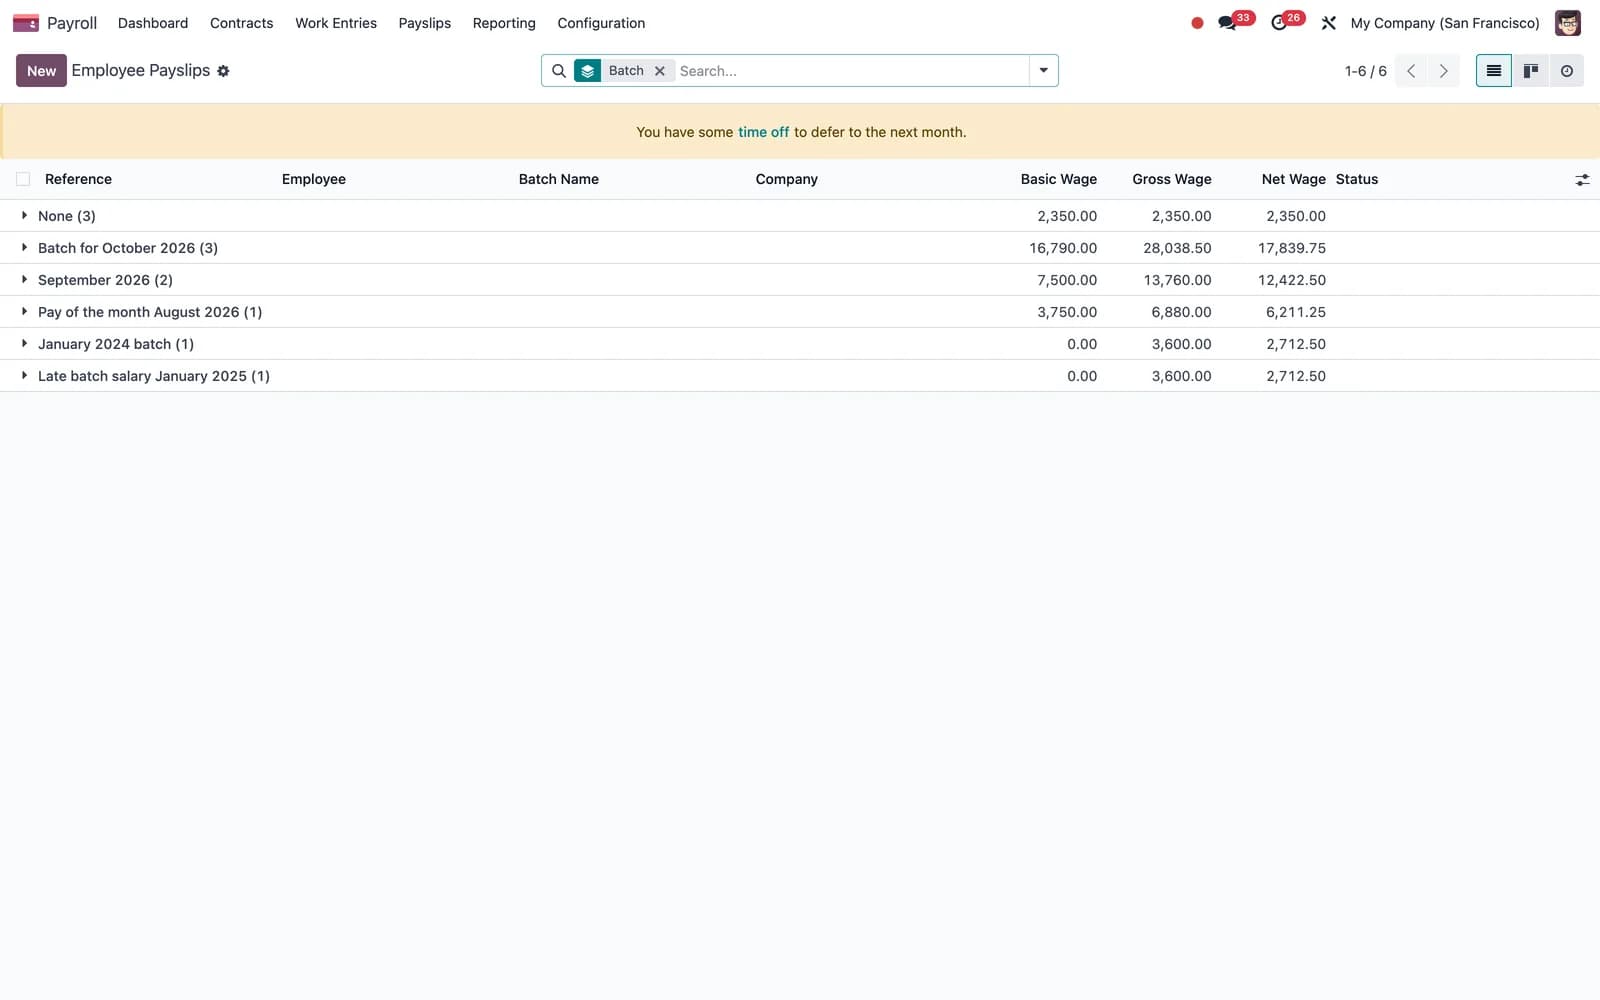1600x1000 pixels.
Task: Click the red recording status dot
Action: click(1197, 23)
